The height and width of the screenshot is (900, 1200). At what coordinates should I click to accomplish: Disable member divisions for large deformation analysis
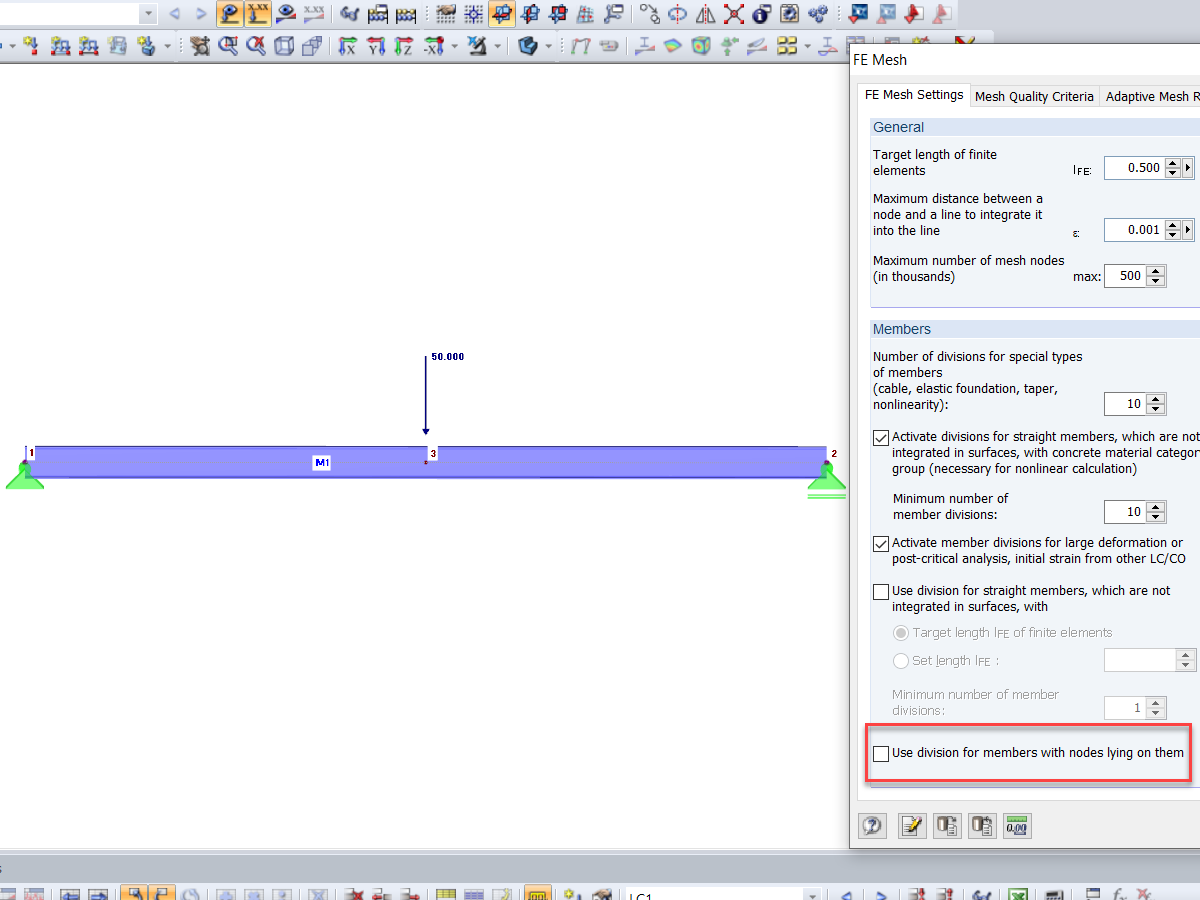(881, 543)
